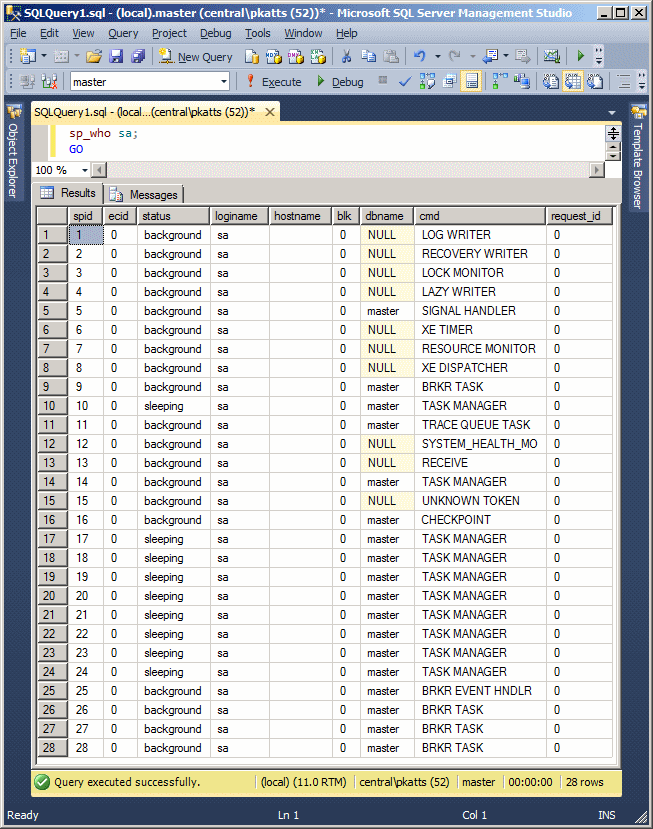This screenshot has height=829, width=653.
Task: Select the LOG WRITER cell
Action: [x=480, y=235]
